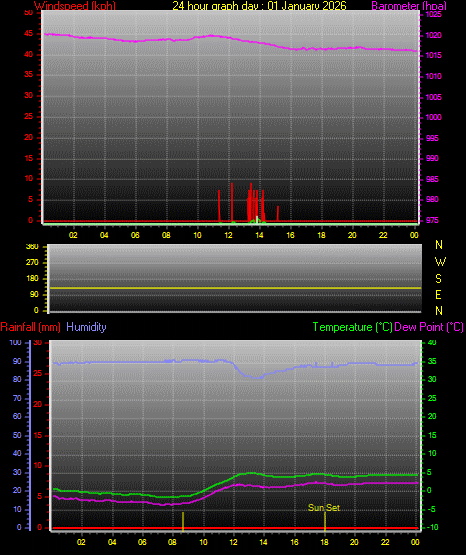
Task: Click the 50 humidity scale value
Action: (17, 435)
